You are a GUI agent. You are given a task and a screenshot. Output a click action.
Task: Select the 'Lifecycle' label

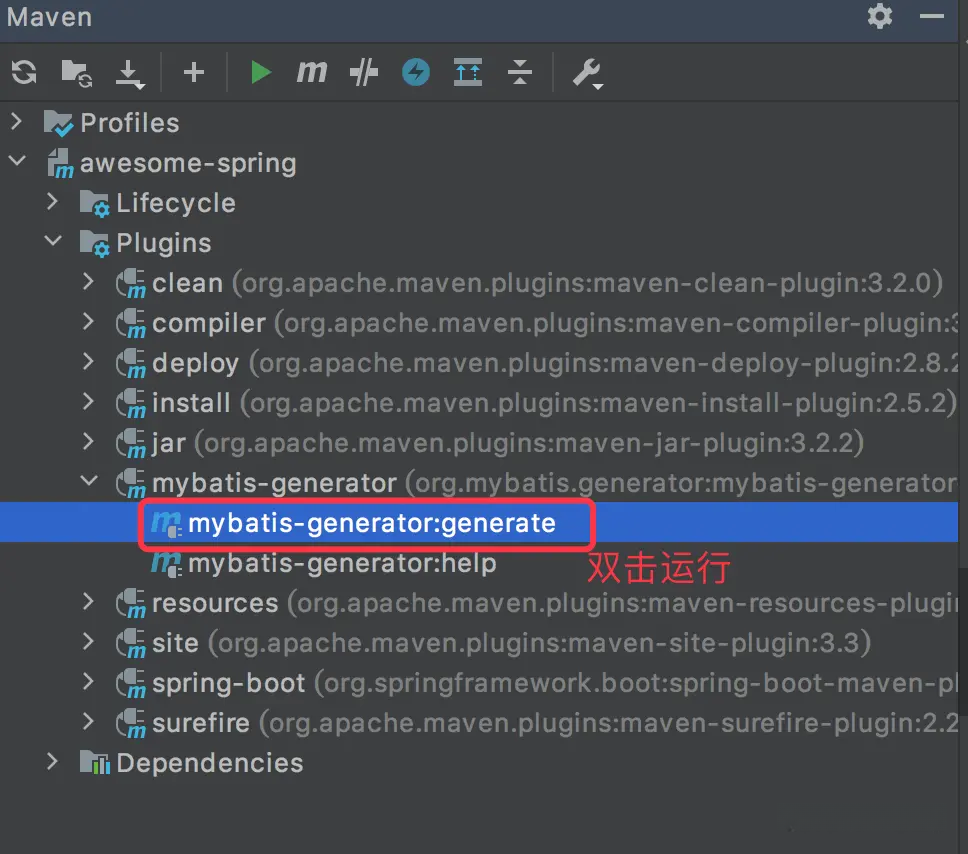pyautogui.click(x=176, y=203)
